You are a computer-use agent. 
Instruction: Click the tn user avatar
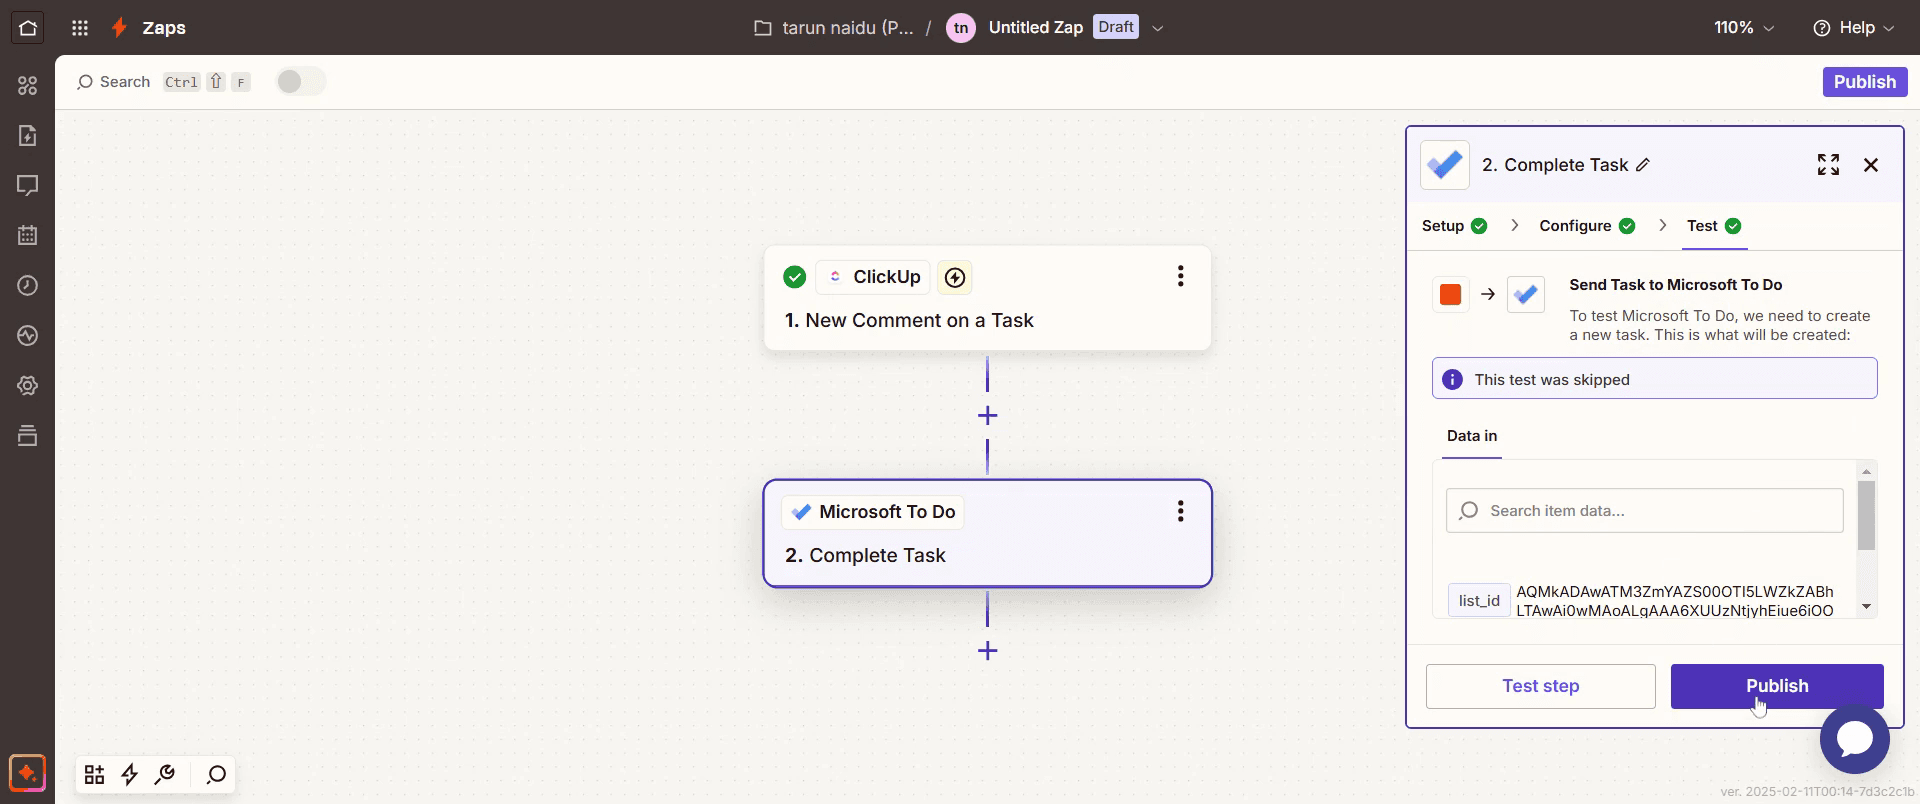[x=961, y=28]
